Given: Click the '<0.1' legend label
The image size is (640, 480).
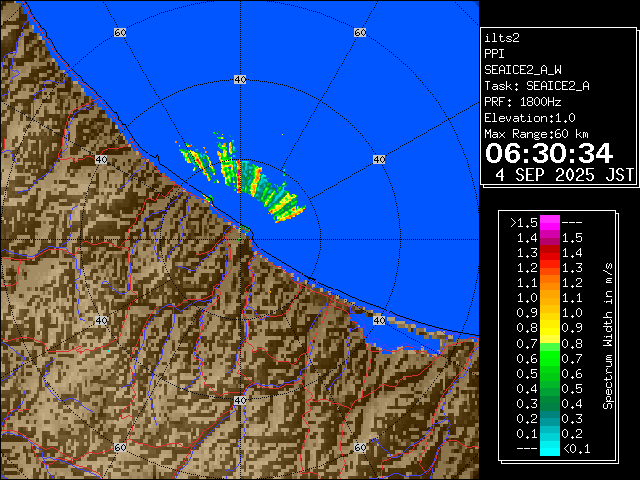Looking at the screenshot, I should 574,448.
